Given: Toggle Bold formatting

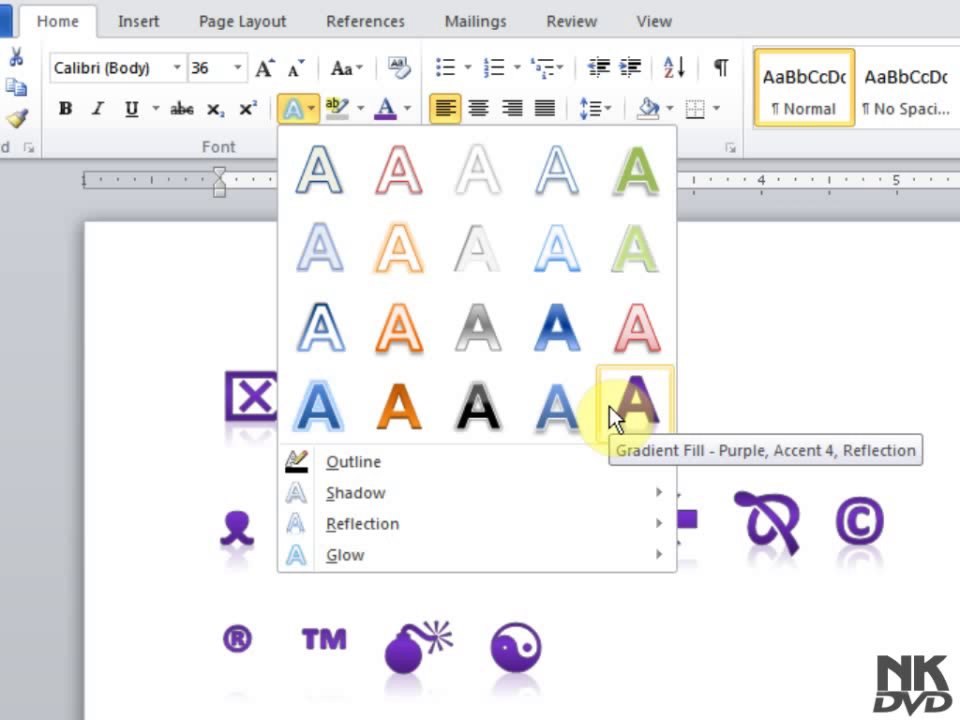Looking at the screenshot, I should pyautogui.click(x=65, y=109).
